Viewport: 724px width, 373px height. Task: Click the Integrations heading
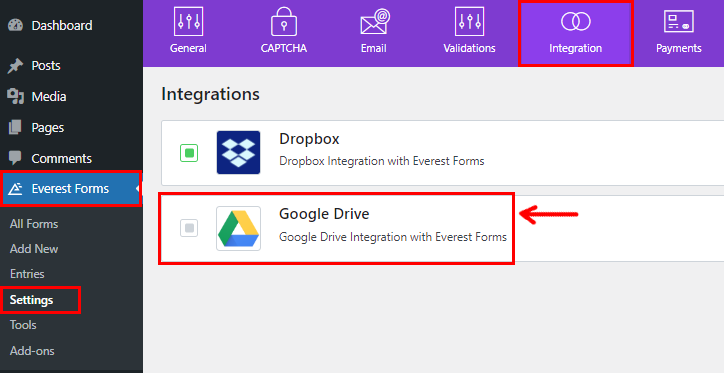click(210, 94)
